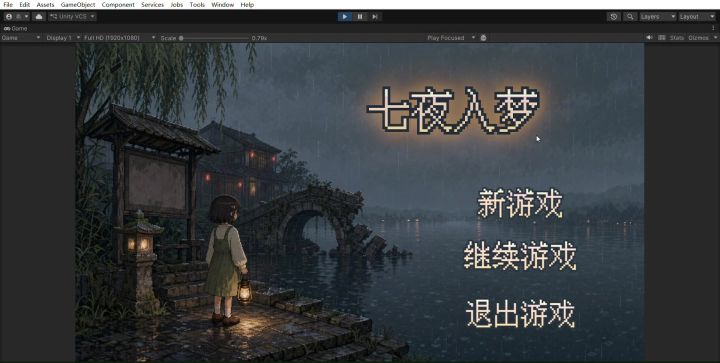Pause the running game

(360, 17)
